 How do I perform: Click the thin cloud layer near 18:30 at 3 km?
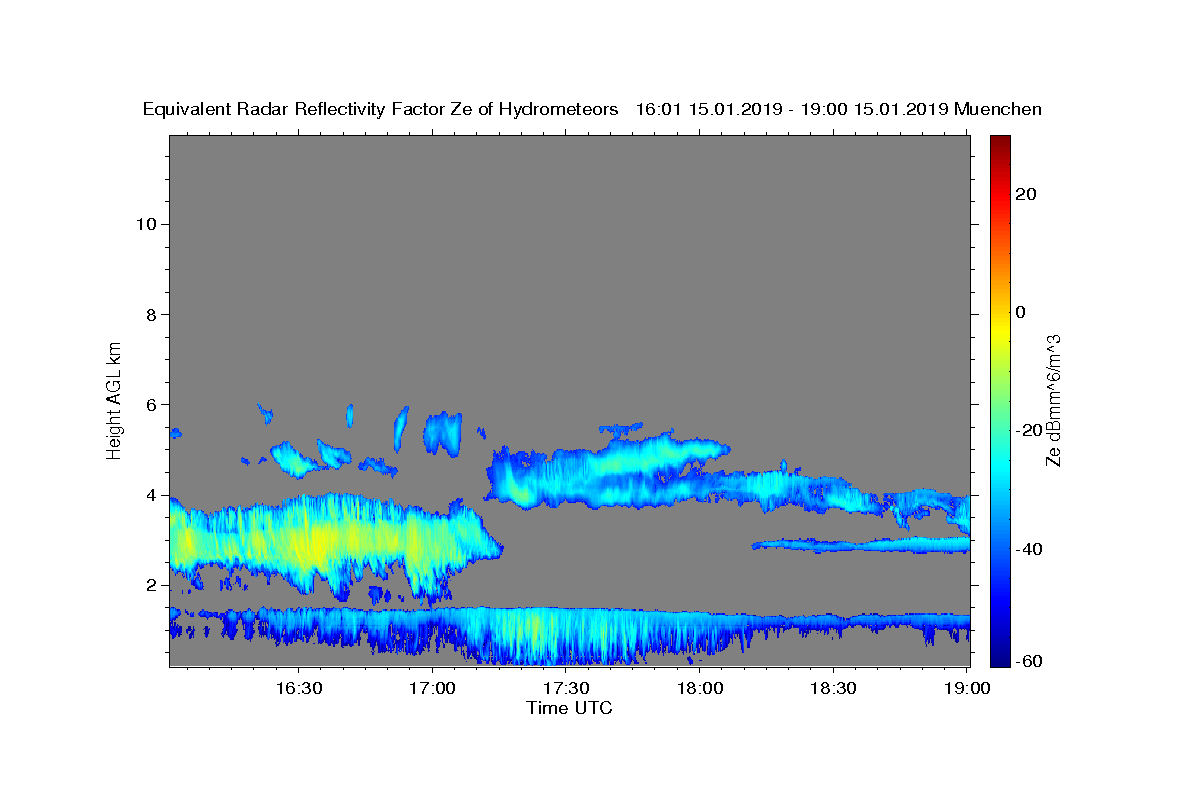(860, 545)
